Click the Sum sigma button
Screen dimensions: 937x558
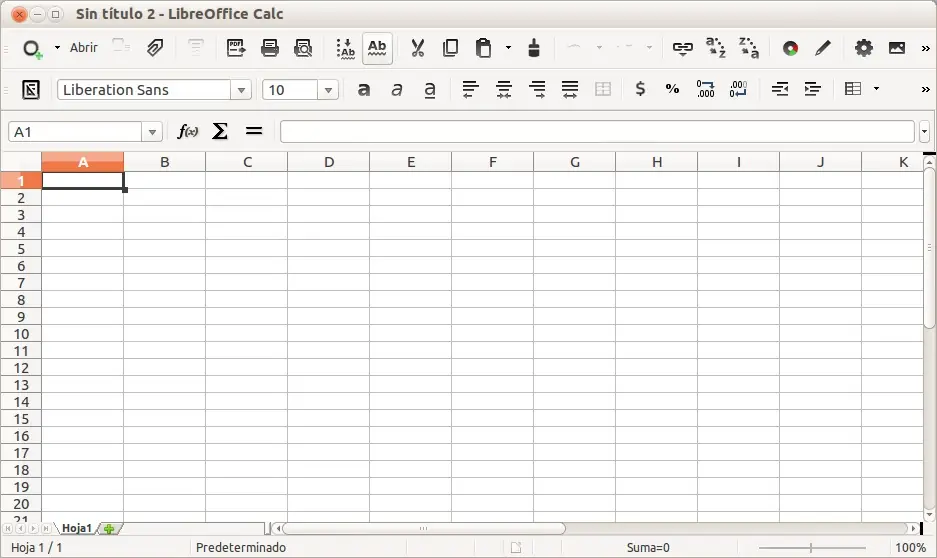[x=220, y=131]
